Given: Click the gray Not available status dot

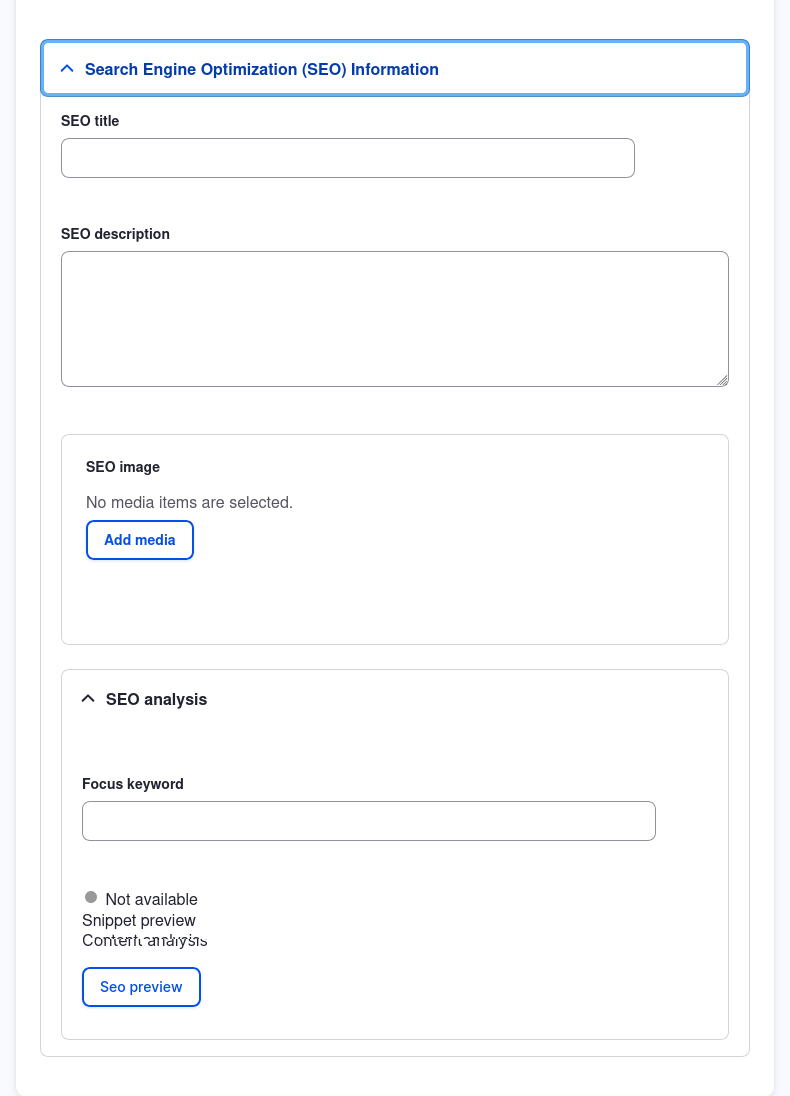Looking at the screenshot, I should 92,897.
